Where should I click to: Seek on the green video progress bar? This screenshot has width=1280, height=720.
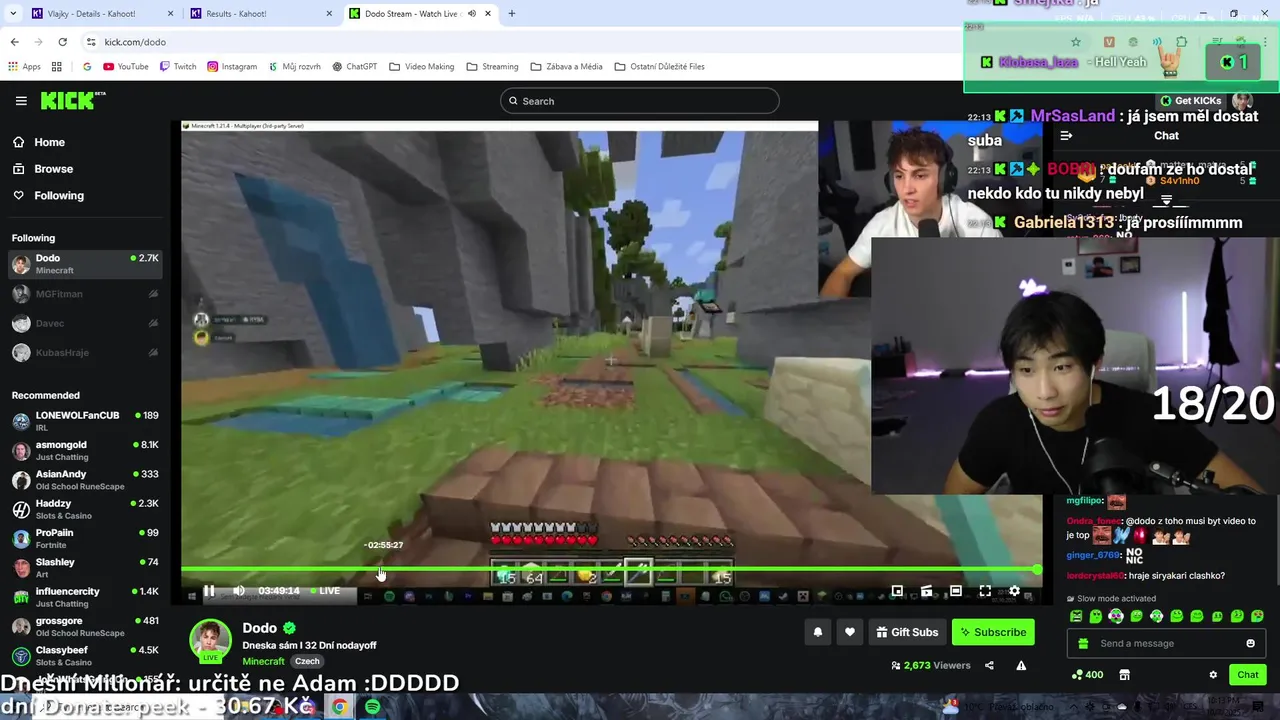[610, 569]
